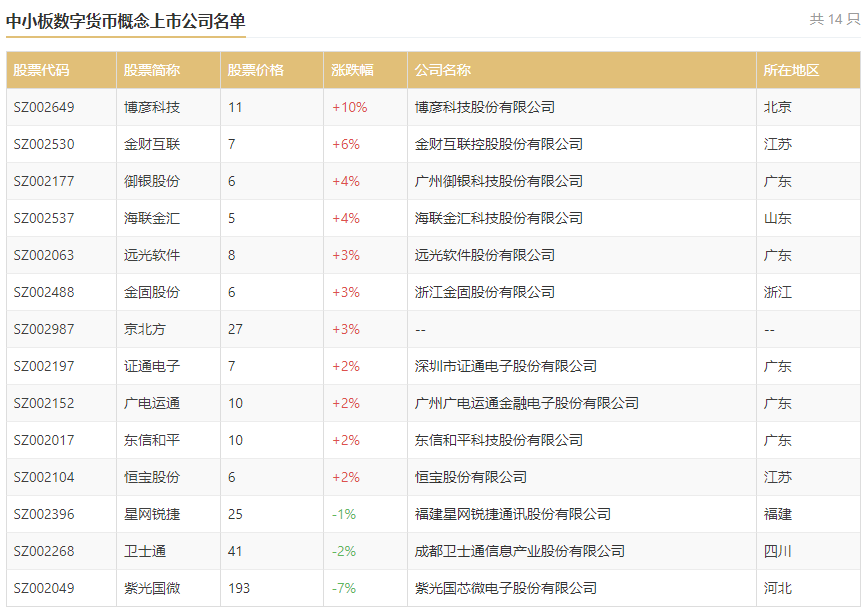This screenshot has width=863, height=614.
Task: Select stock code SZ002063
Action: click(44, 255)
